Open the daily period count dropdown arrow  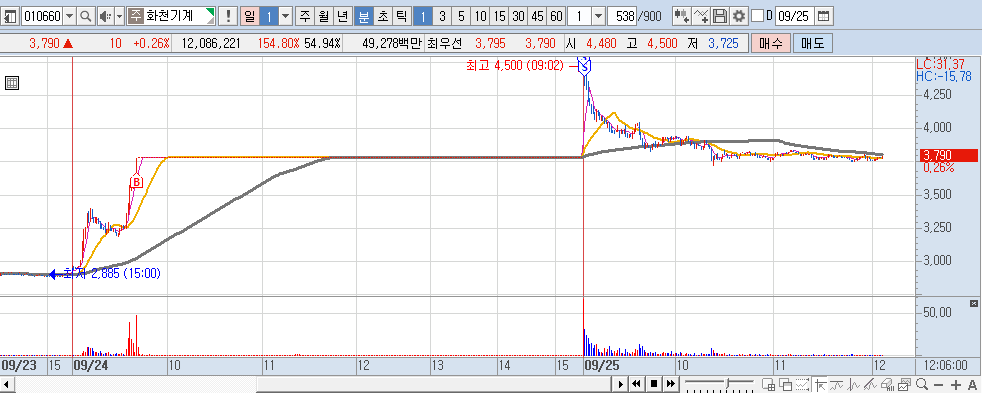(286, 16)
